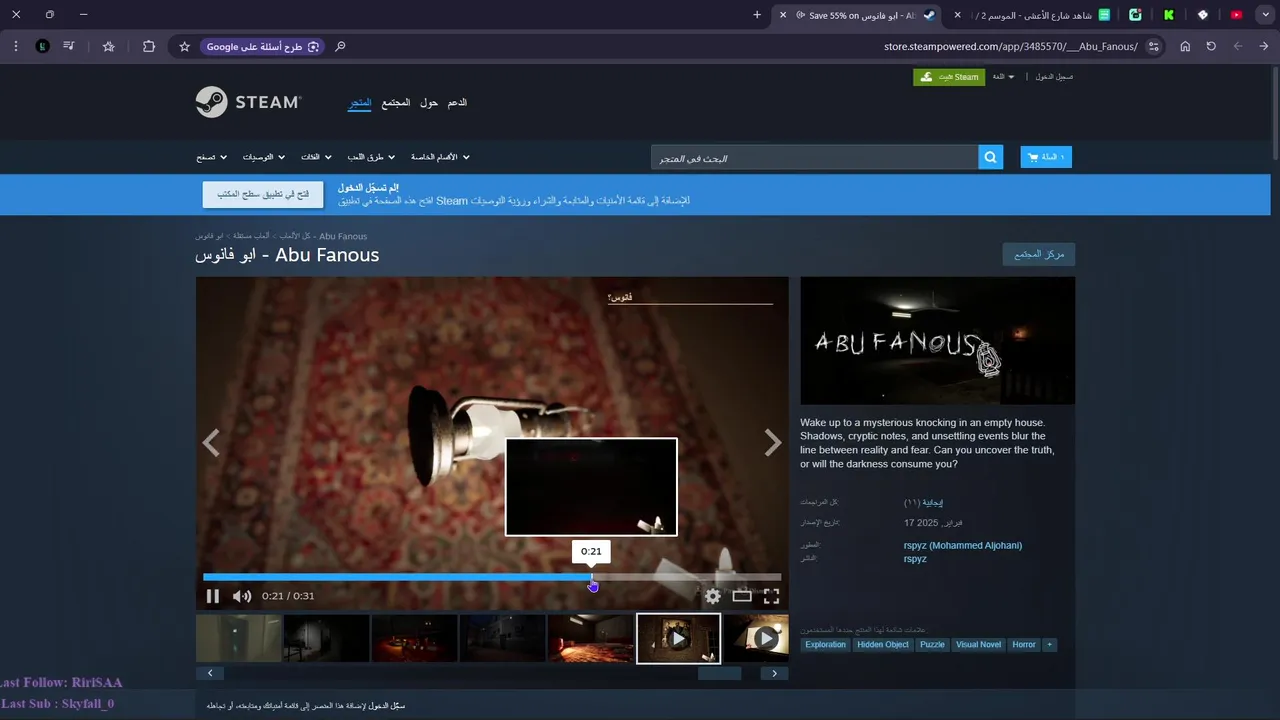Screen dimensions: 1280x720
Task: Open the Support menu in Steam header
Action: pyautogui.click(x=457, y=103)
